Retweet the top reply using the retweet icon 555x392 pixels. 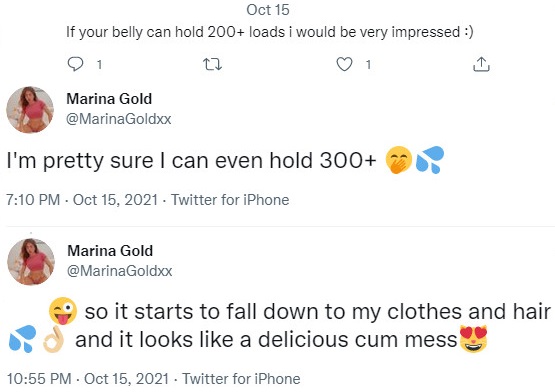tap(212, 64)
